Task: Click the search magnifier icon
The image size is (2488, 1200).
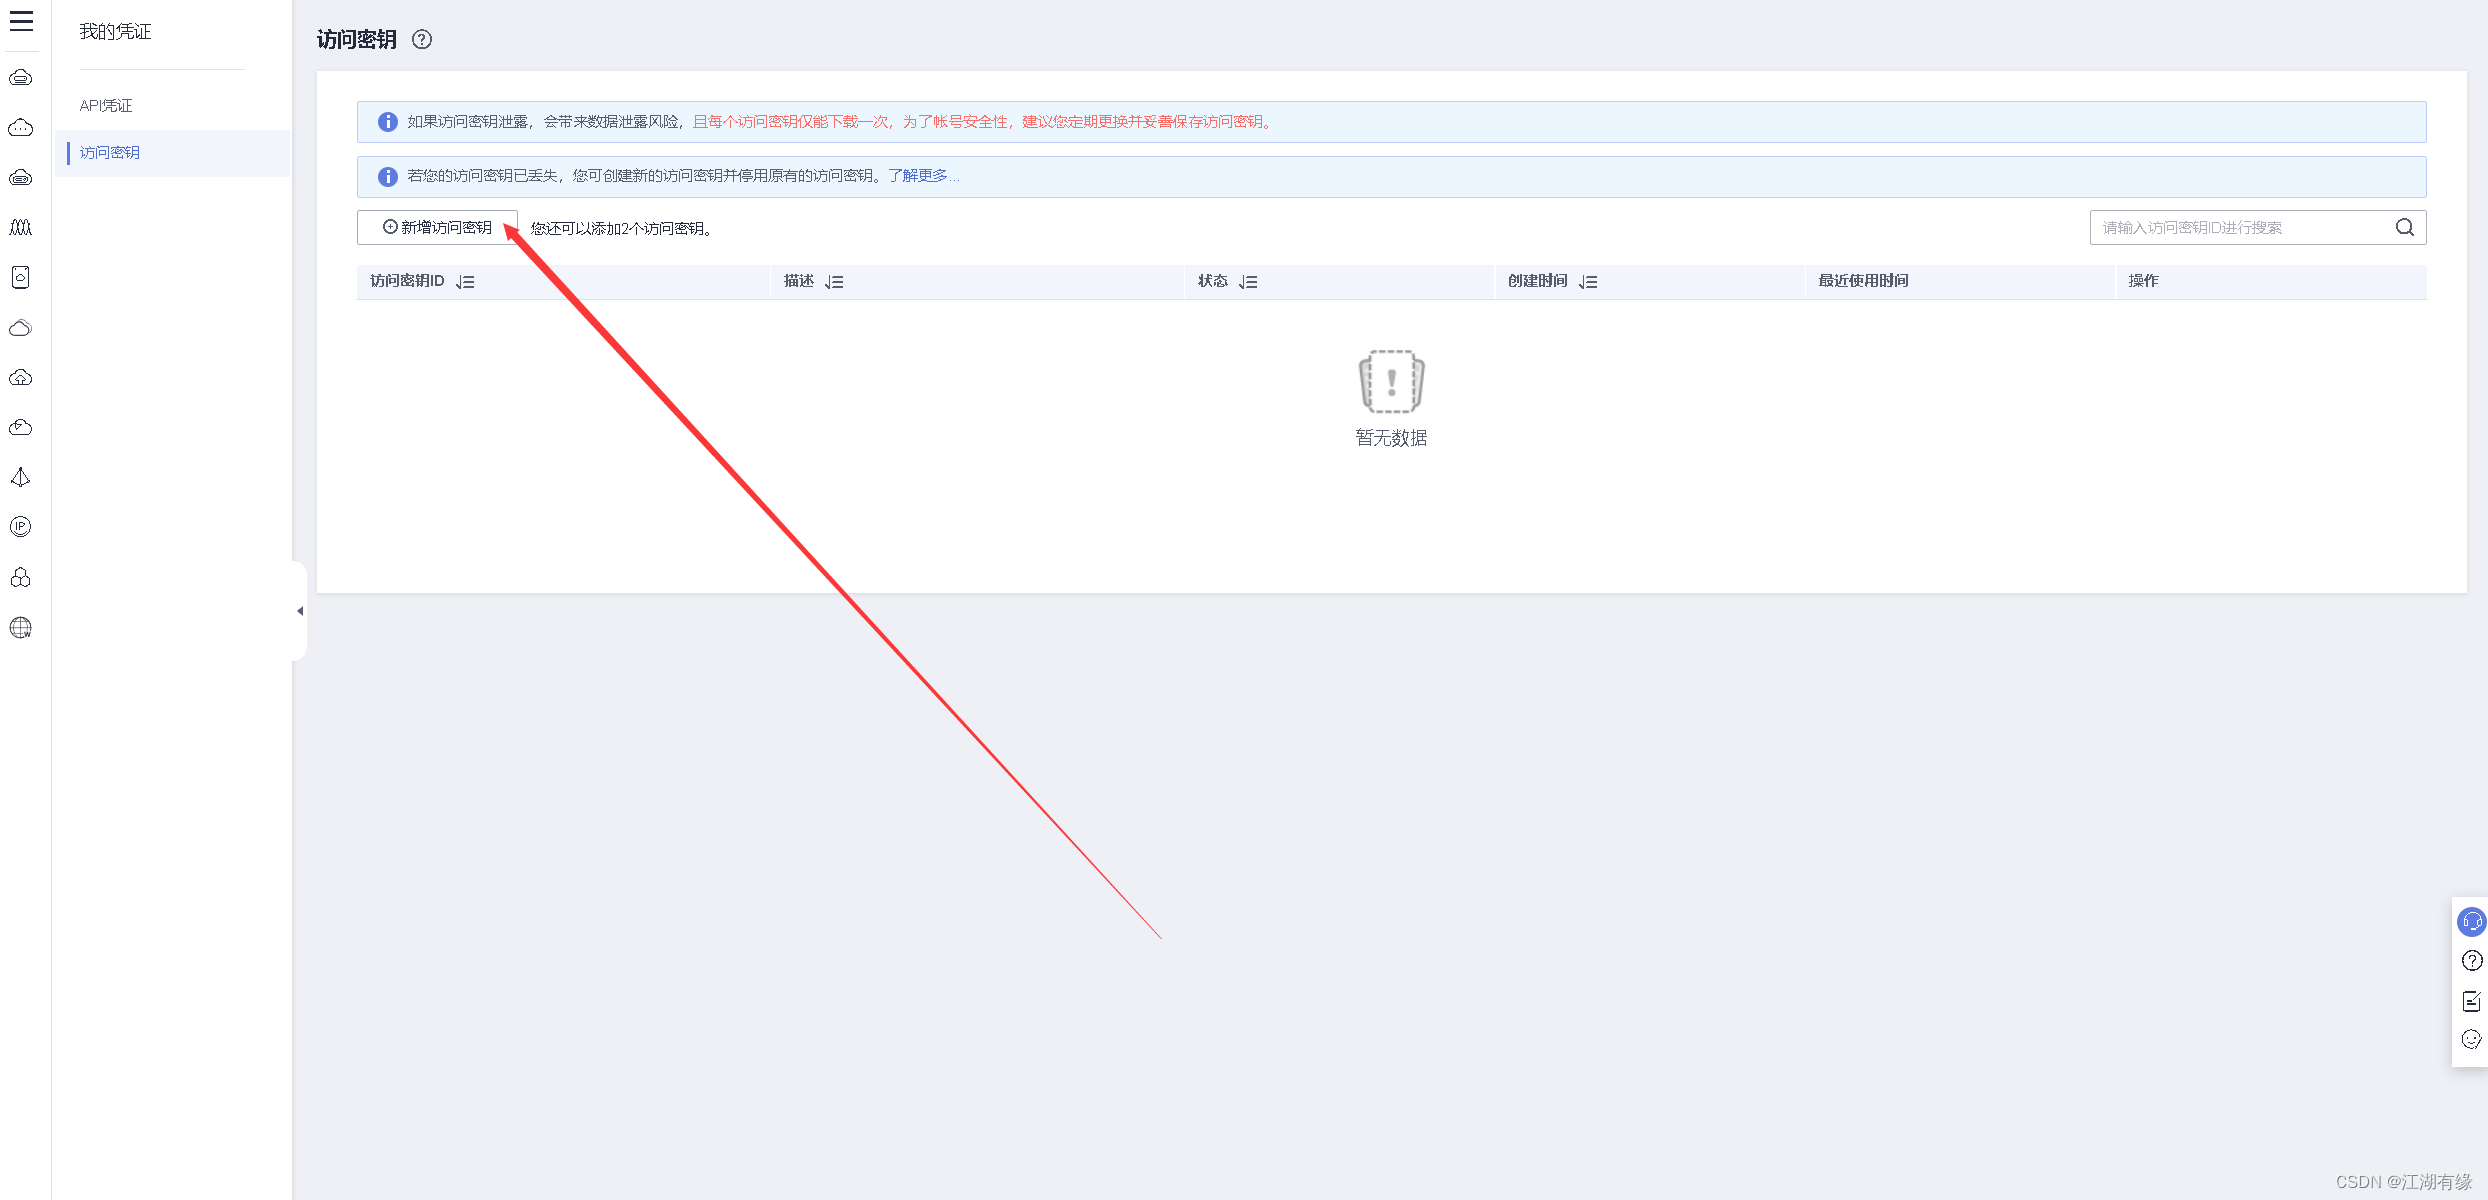Action: click(x=2405, y=228)
